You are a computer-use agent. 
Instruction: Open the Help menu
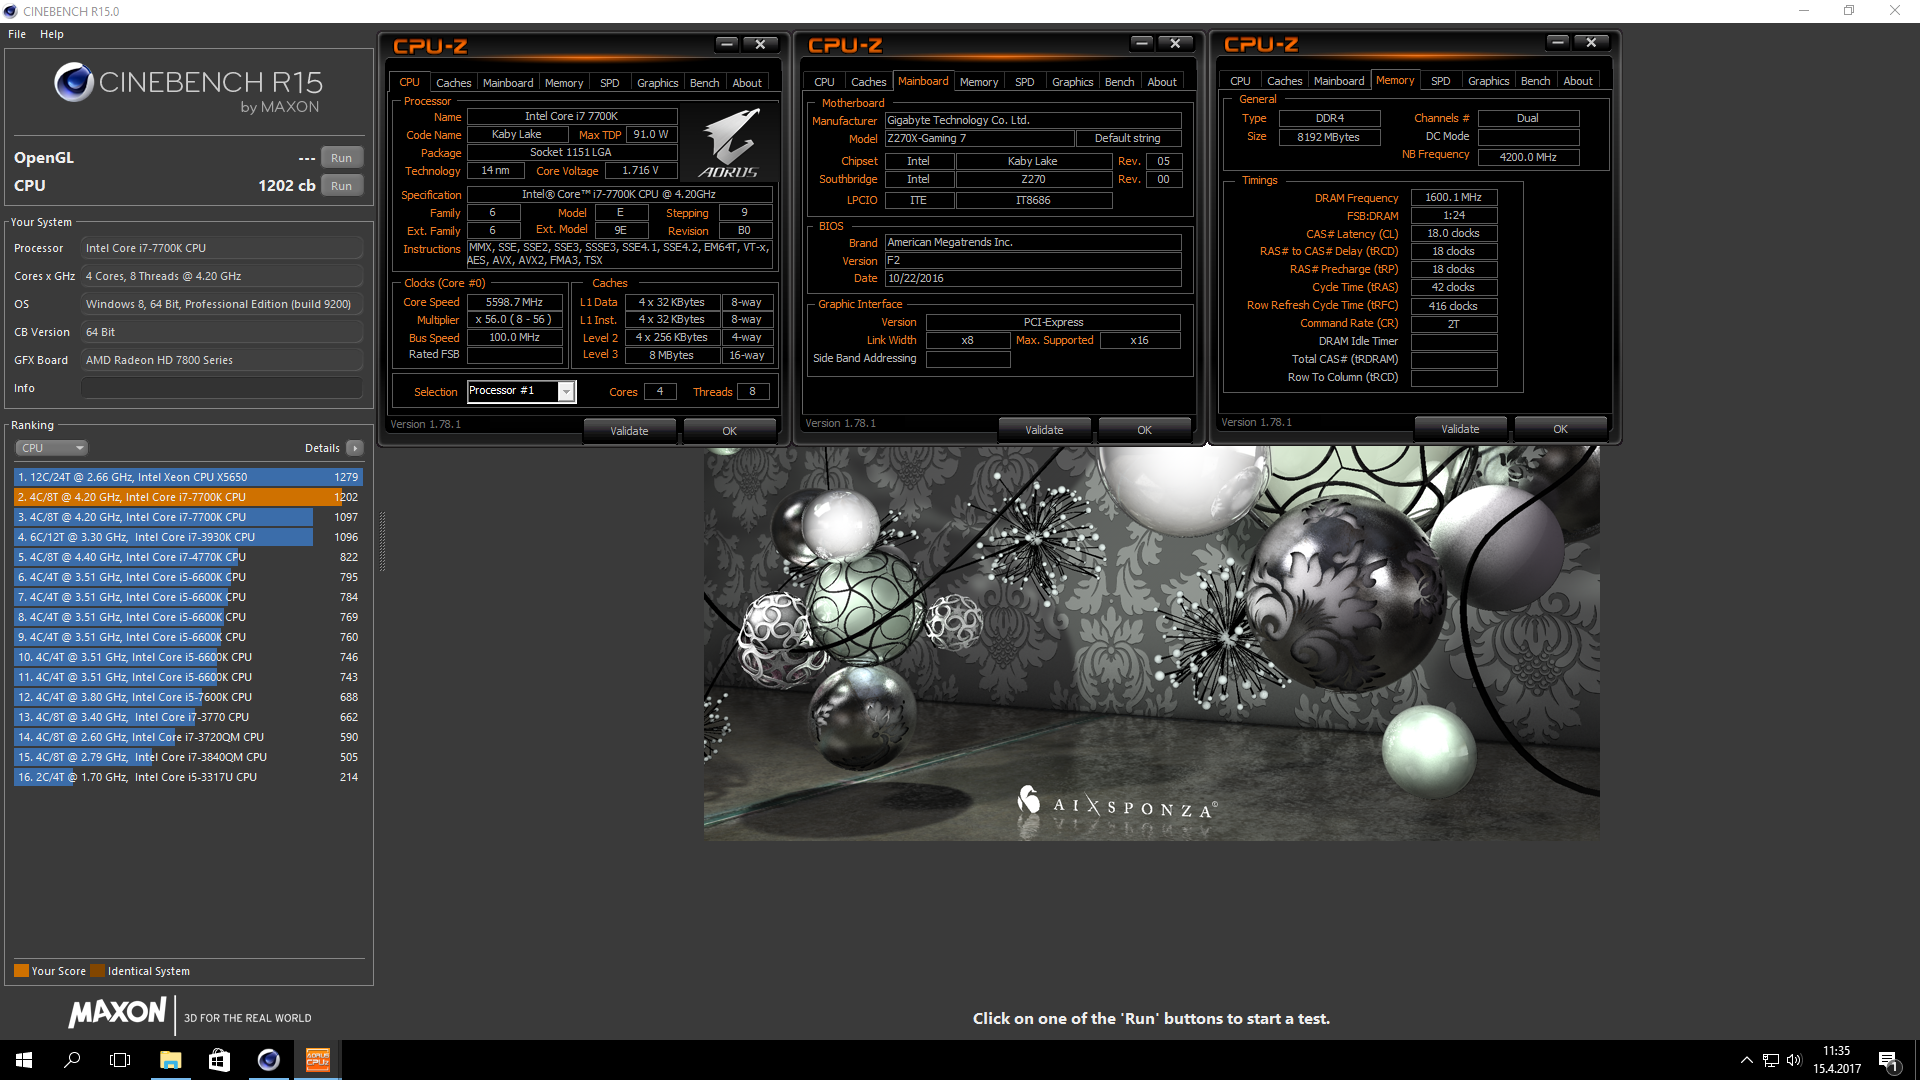click(x=52, y=34)
